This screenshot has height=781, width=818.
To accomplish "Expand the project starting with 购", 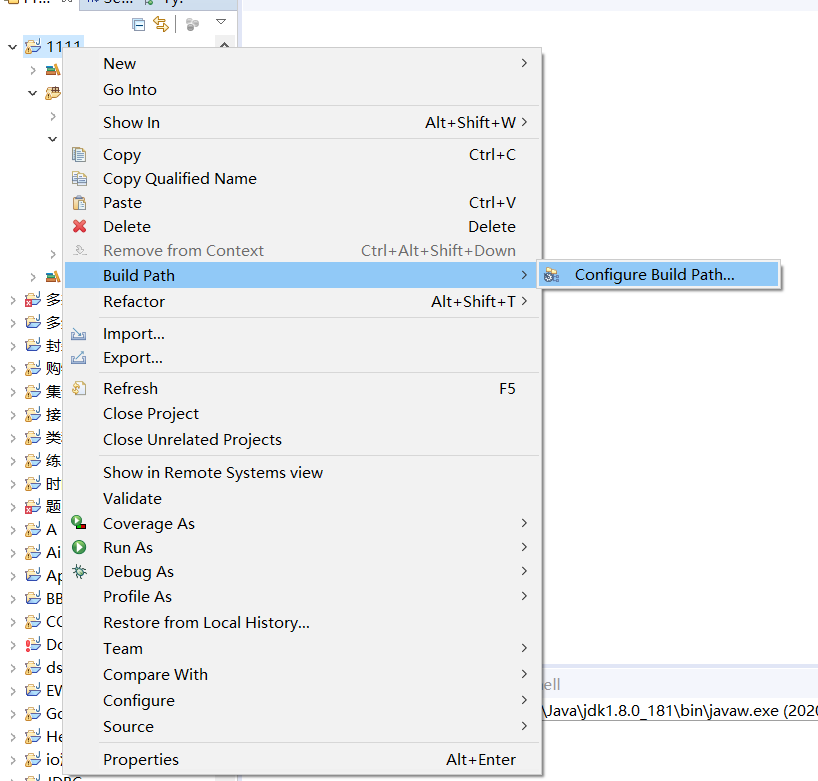I will [13, 369].
